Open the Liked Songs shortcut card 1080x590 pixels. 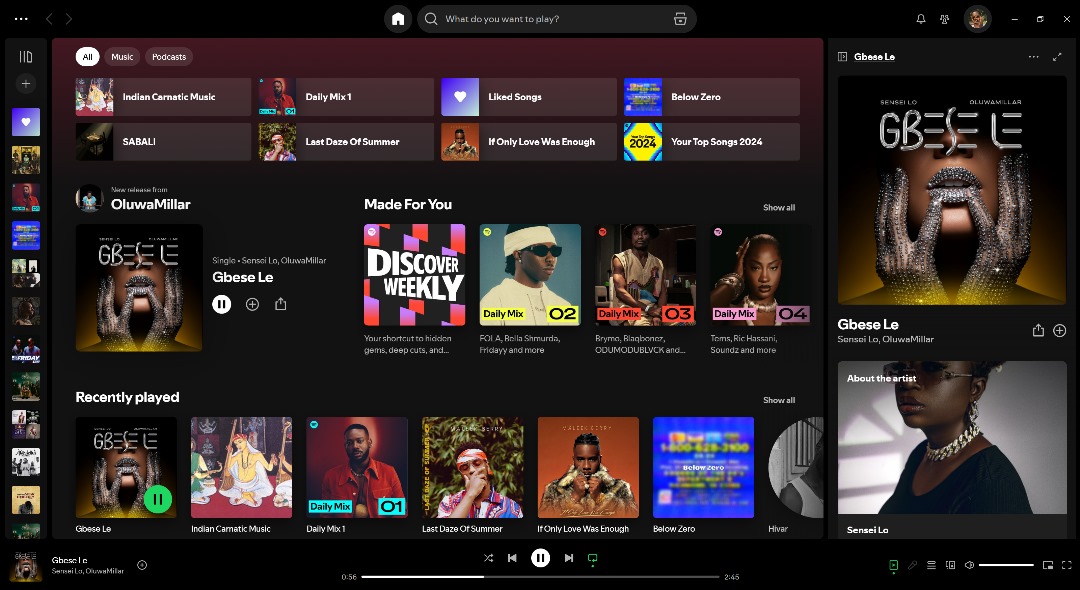click(529, 97)
